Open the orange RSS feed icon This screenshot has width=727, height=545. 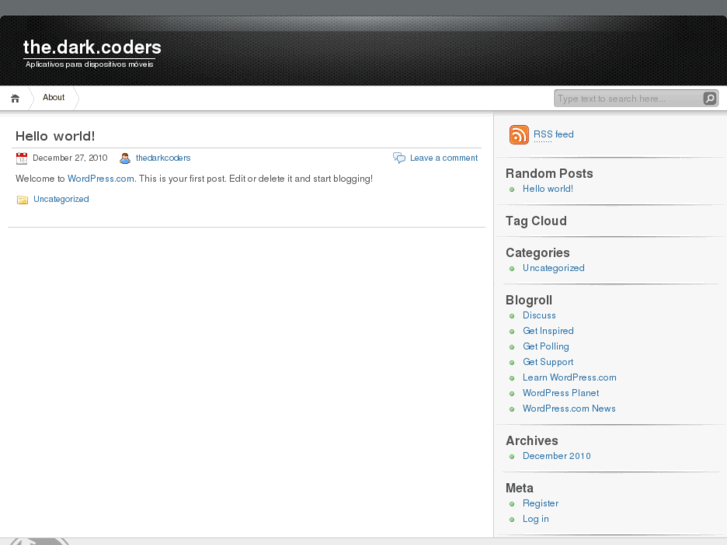519,135
